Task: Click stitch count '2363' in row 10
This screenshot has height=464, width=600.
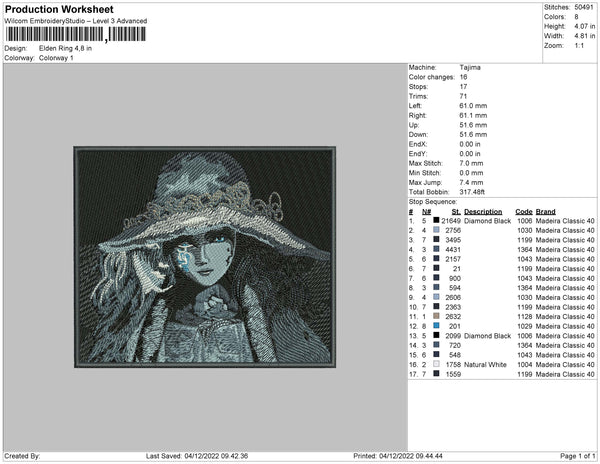Action: point(453,307)
